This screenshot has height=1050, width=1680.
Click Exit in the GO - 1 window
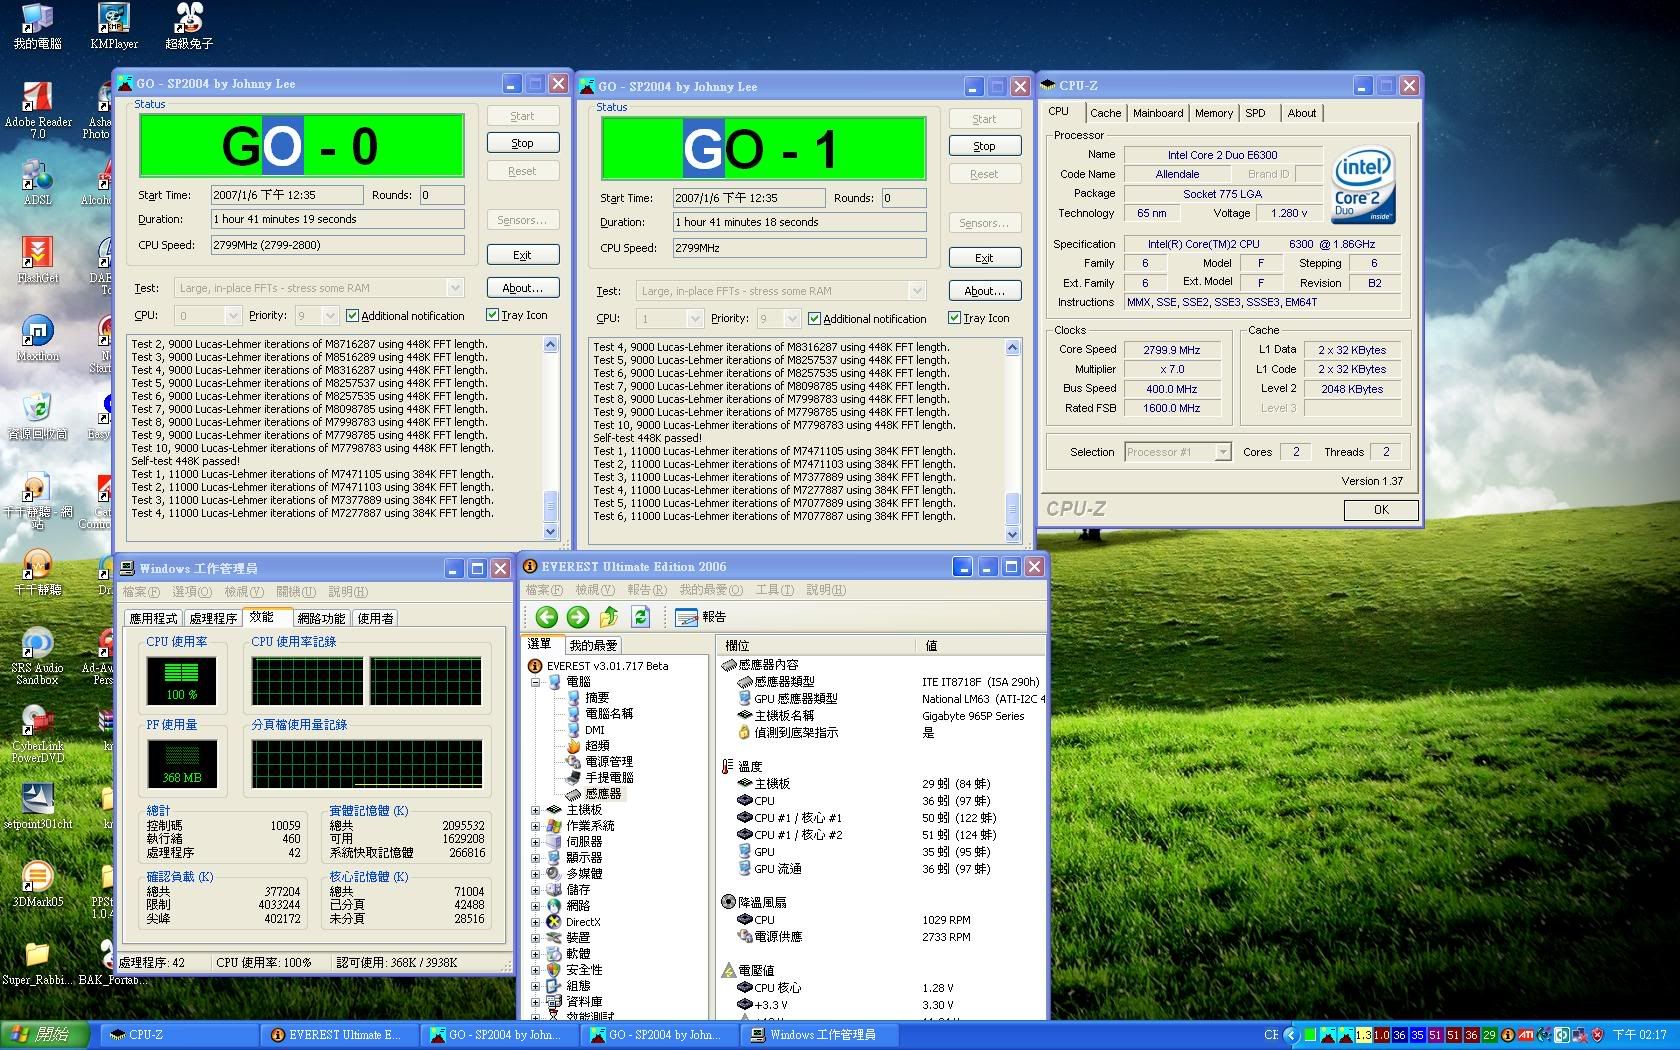coord(984,258)
